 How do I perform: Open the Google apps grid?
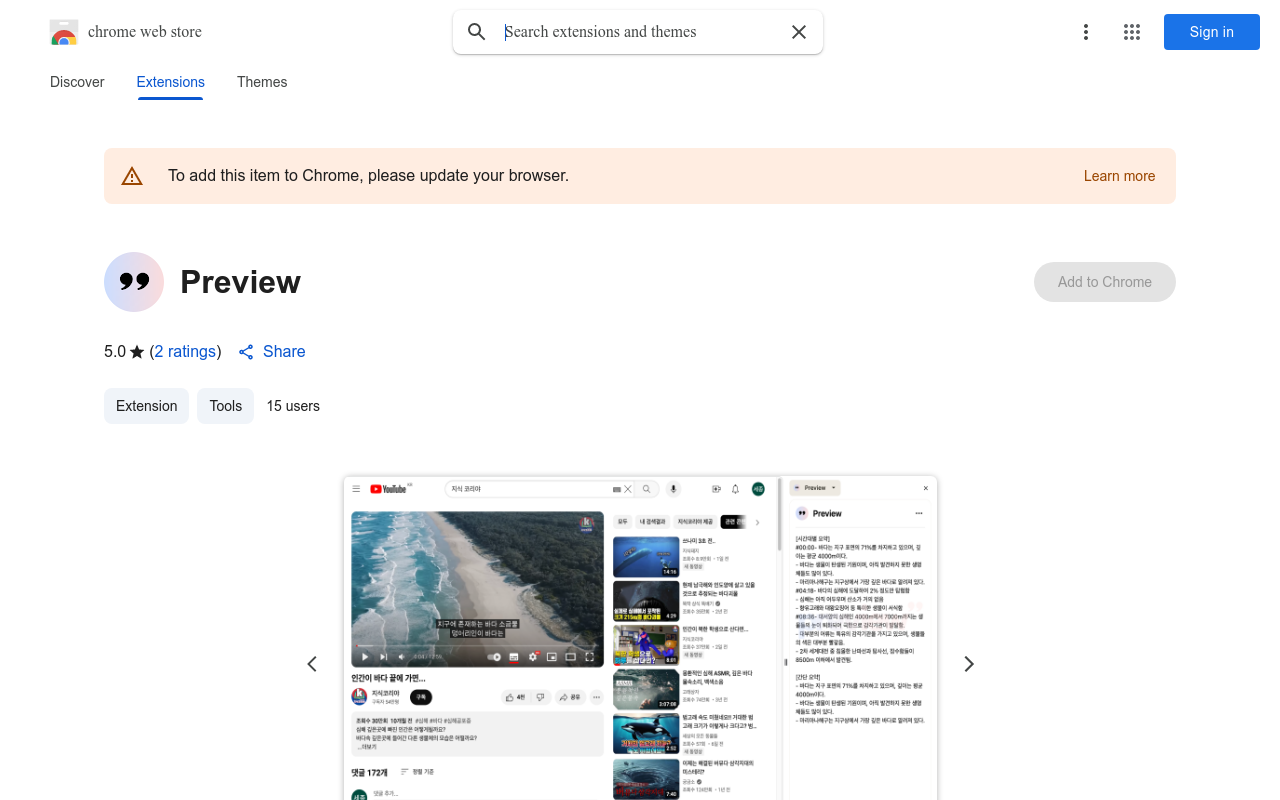click(x=1132, y=32)
